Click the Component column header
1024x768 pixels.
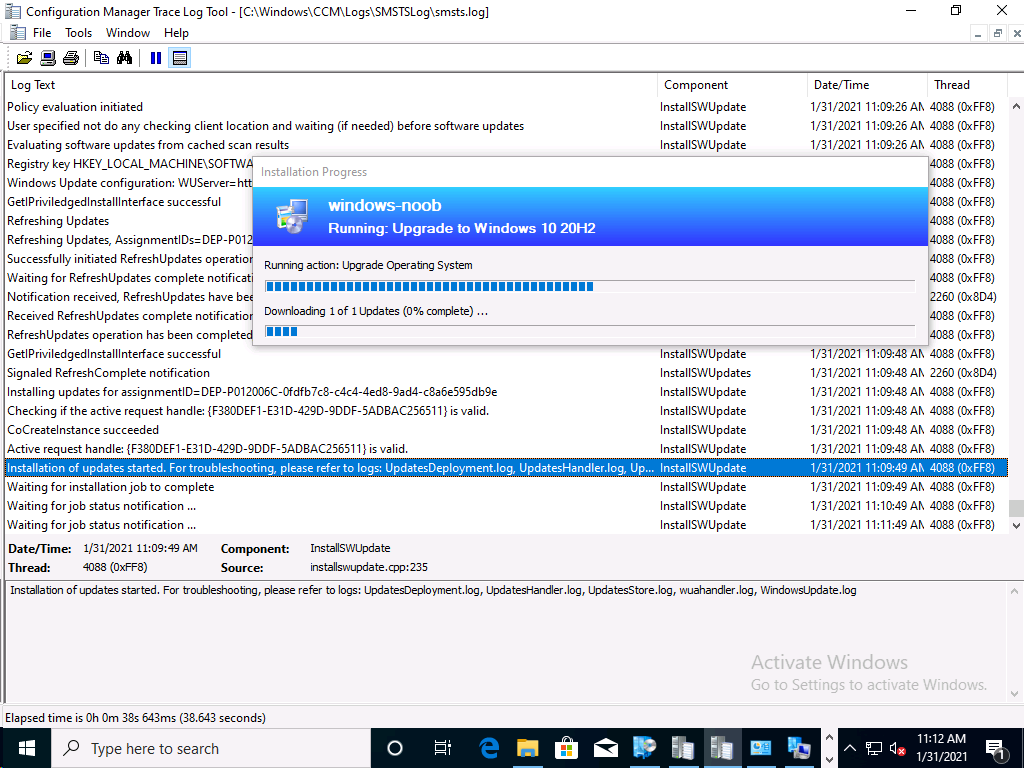(733, 85)
